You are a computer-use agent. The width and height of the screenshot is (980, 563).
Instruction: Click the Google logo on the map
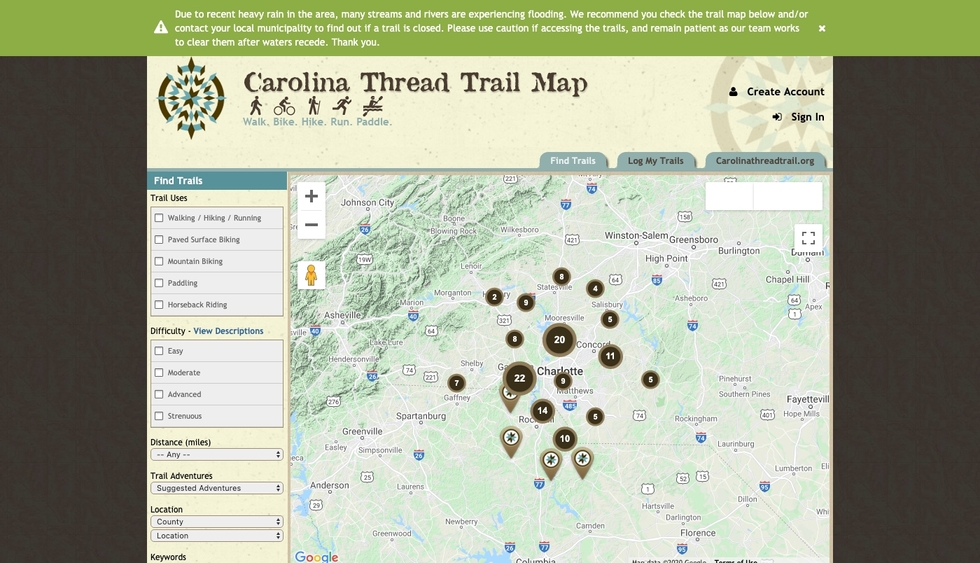coord(316,556)
